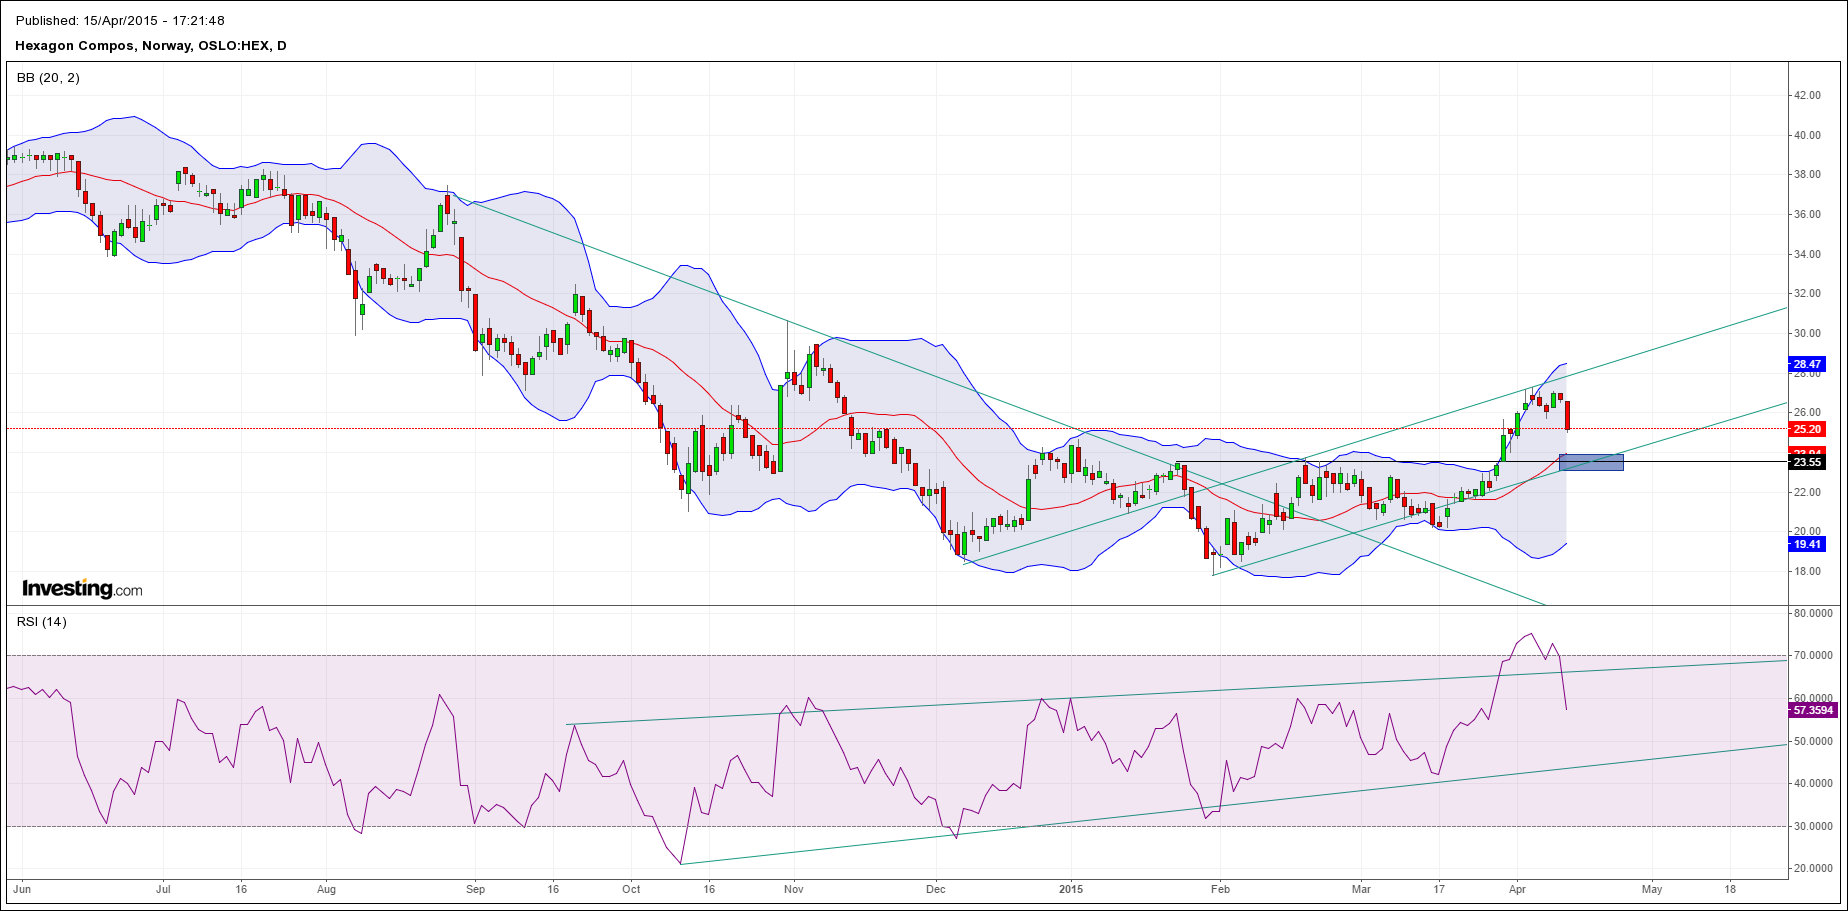Select the 2015 marker on time axis
1848x911 pixels.
[x=1071, y=888]
